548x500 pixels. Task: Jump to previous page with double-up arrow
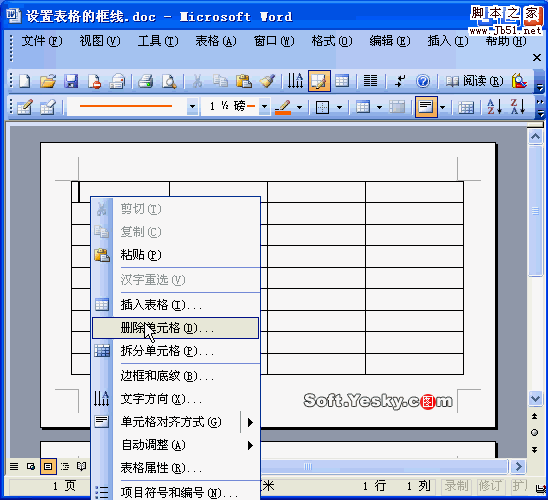pos(534,416)
